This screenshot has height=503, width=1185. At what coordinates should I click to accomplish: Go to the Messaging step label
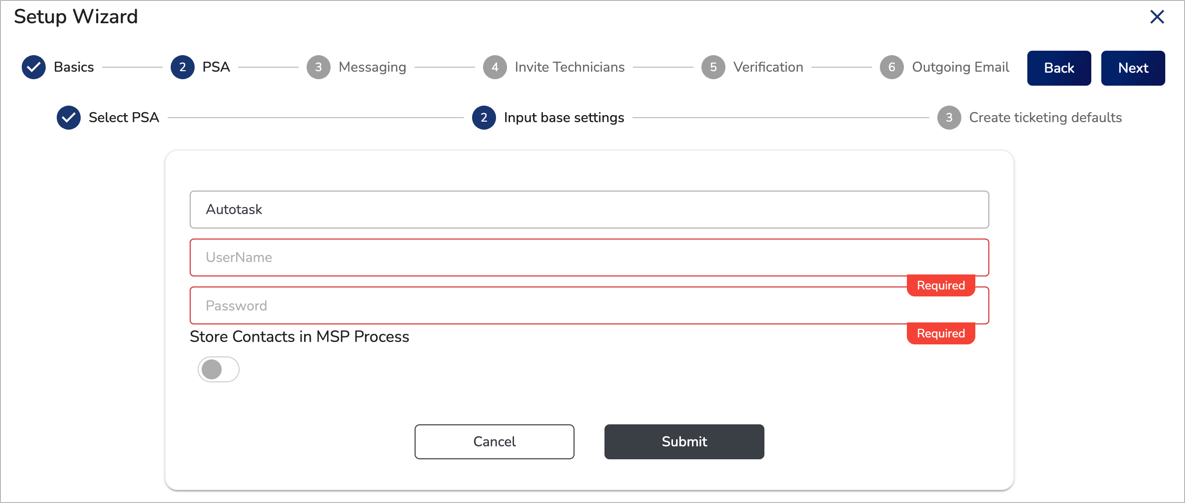click(372, 68)
